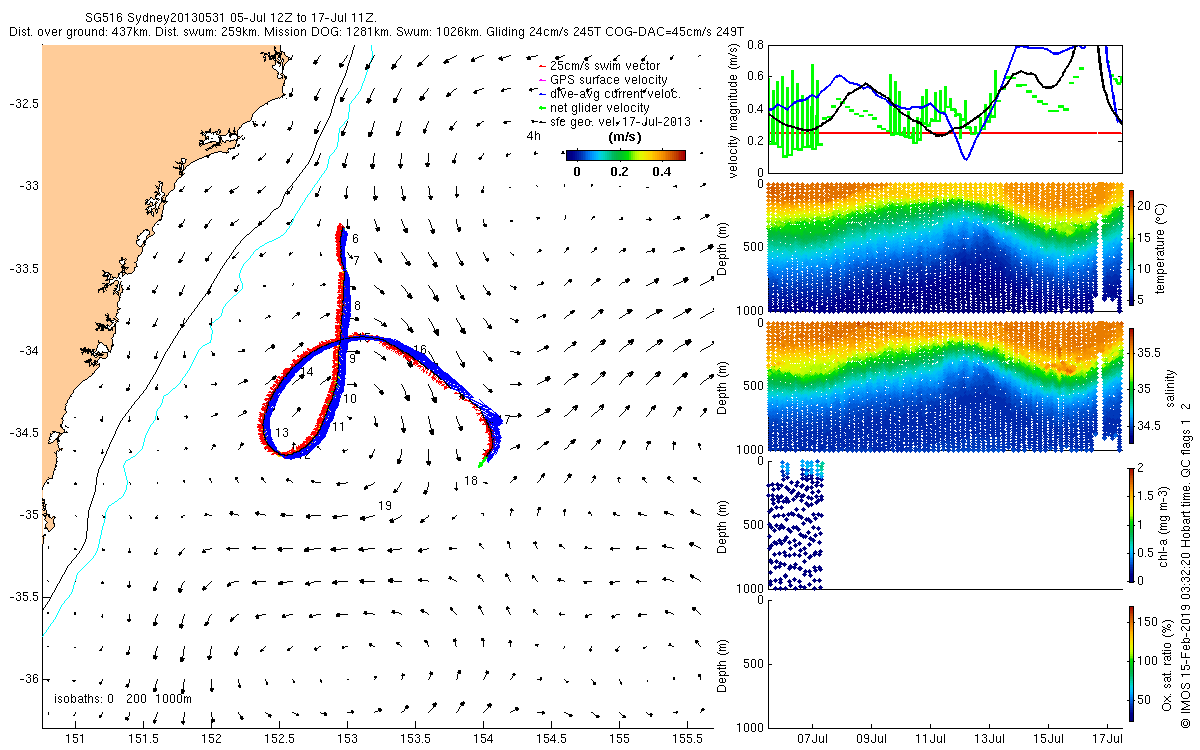This screenshot has height=750, width=1200.
Task: Click the '0.8' tick on the velocity magnitude axis
Action: [x=755, y=46]
